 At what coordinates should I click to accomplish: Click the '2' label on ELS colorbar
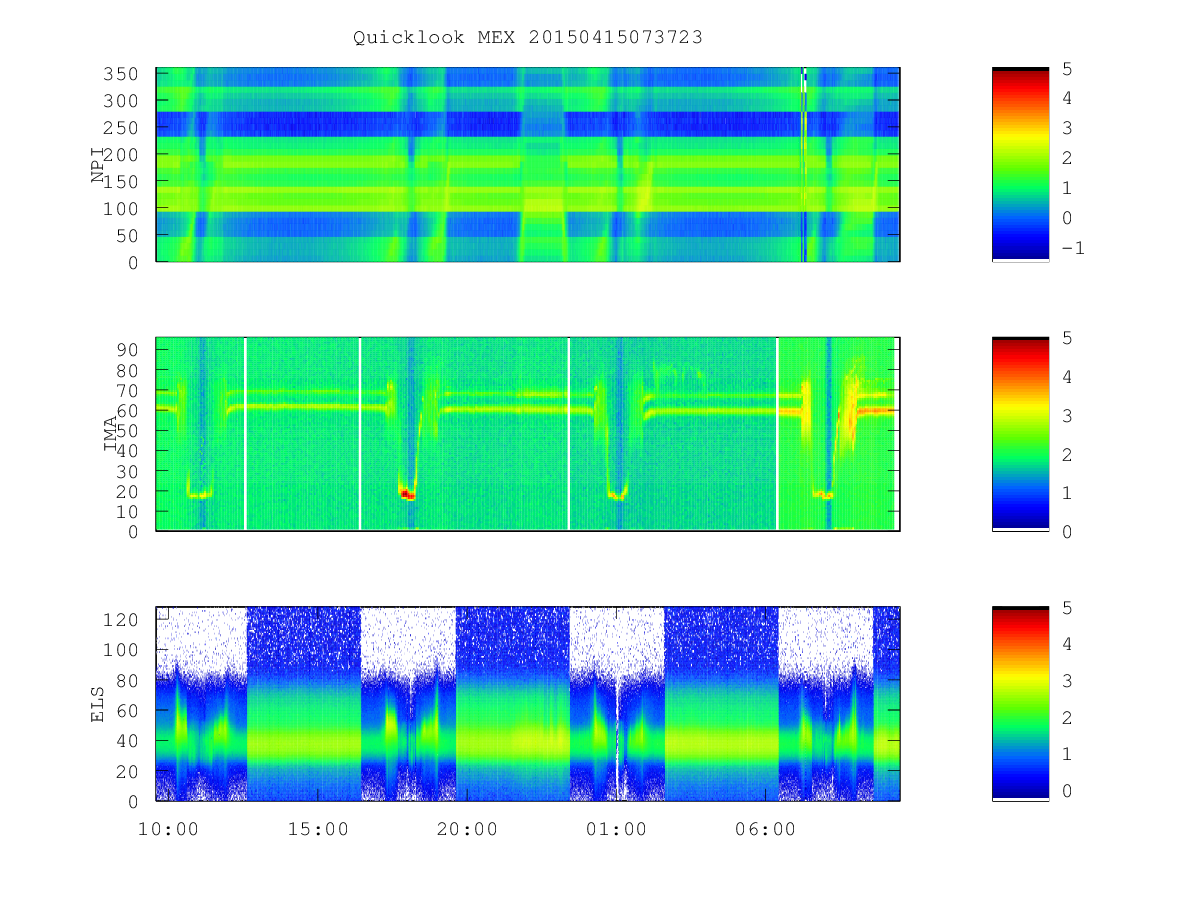point(1066,717)
